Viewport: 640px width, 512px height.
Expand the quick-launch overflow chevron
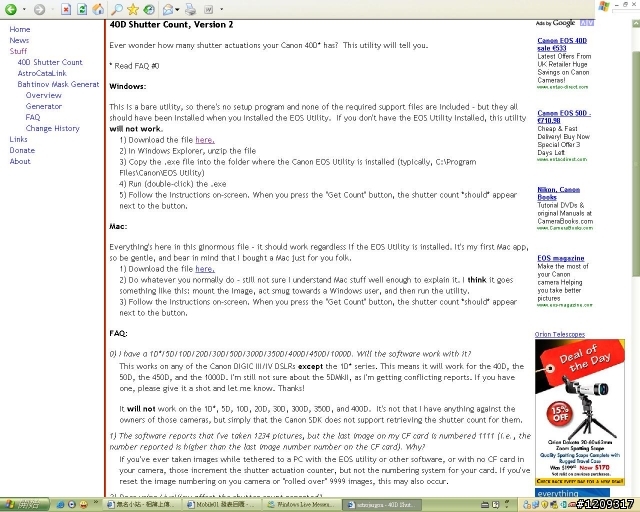tap(96, 502)
